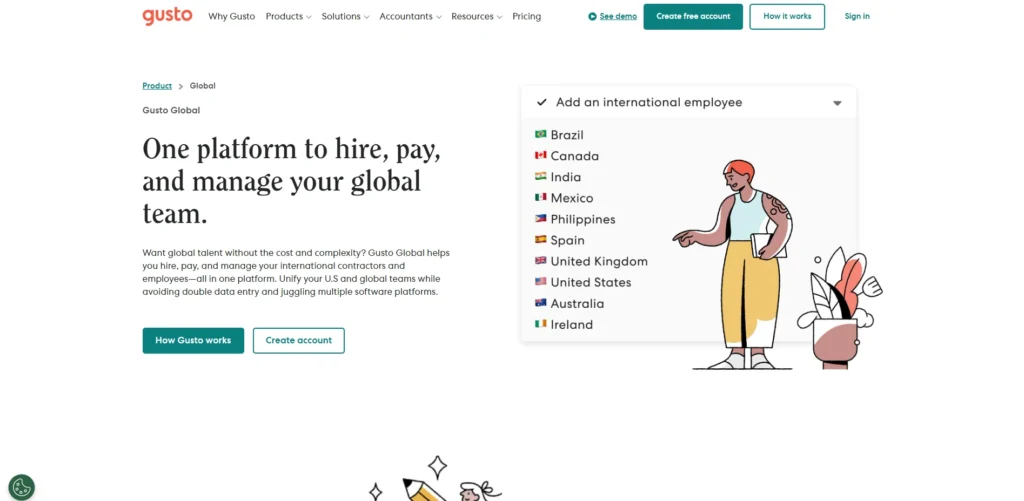Click the Spain flag icon
The width and height of the screenshot is (1024, 501).
[x=541, y=240]
